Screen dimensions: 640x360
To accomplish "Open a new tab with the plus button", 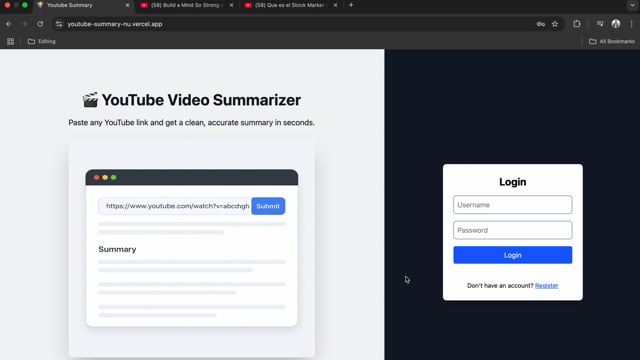I will pyautogui.click(x=351, y=5).
